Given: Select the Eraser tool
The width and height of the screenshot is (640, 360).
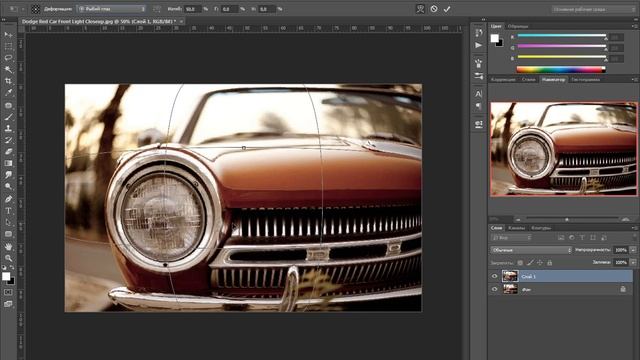Looking at the screenshot, I should click(8, 151).
